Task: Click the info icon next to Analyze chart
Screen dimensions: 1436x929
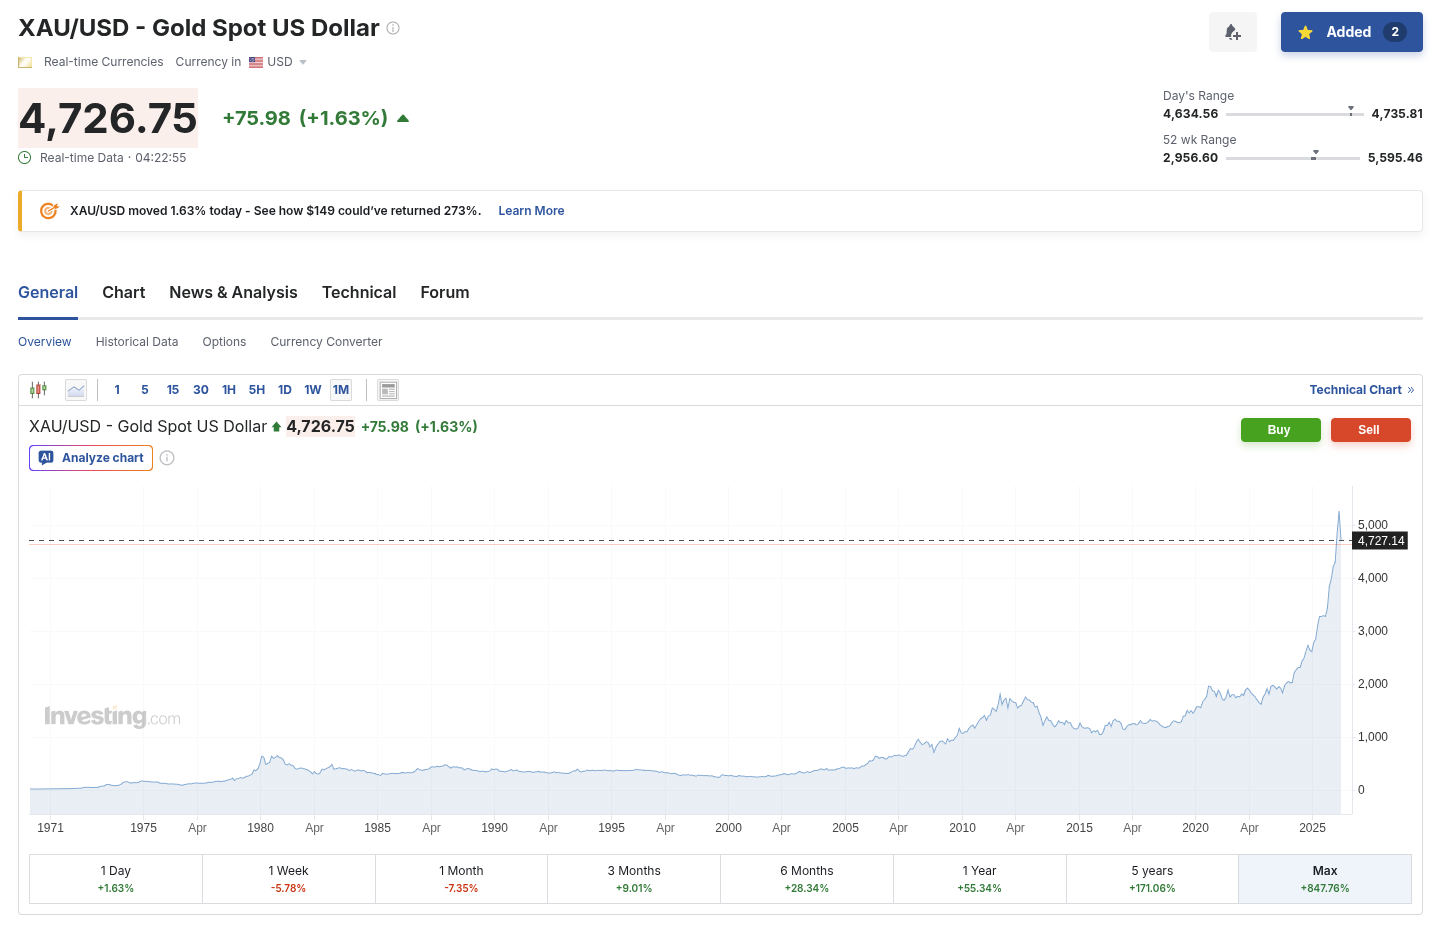Action: pyautogui.click(x=167, y=458)
